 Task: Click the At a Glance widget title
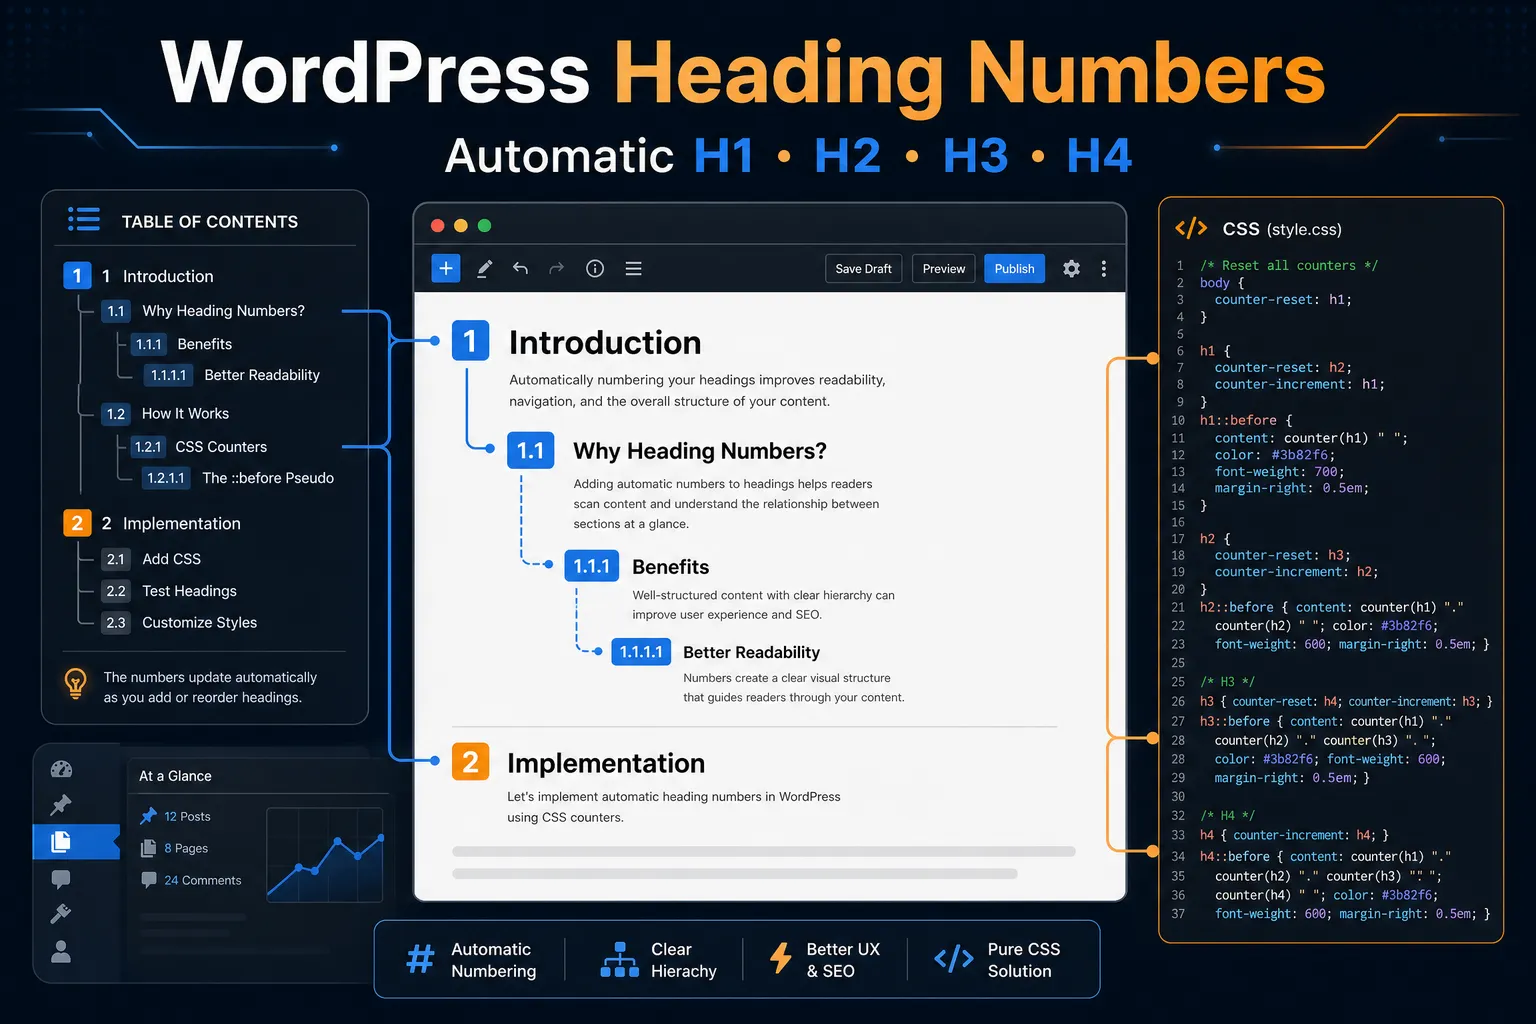click(x=175, y=776)
